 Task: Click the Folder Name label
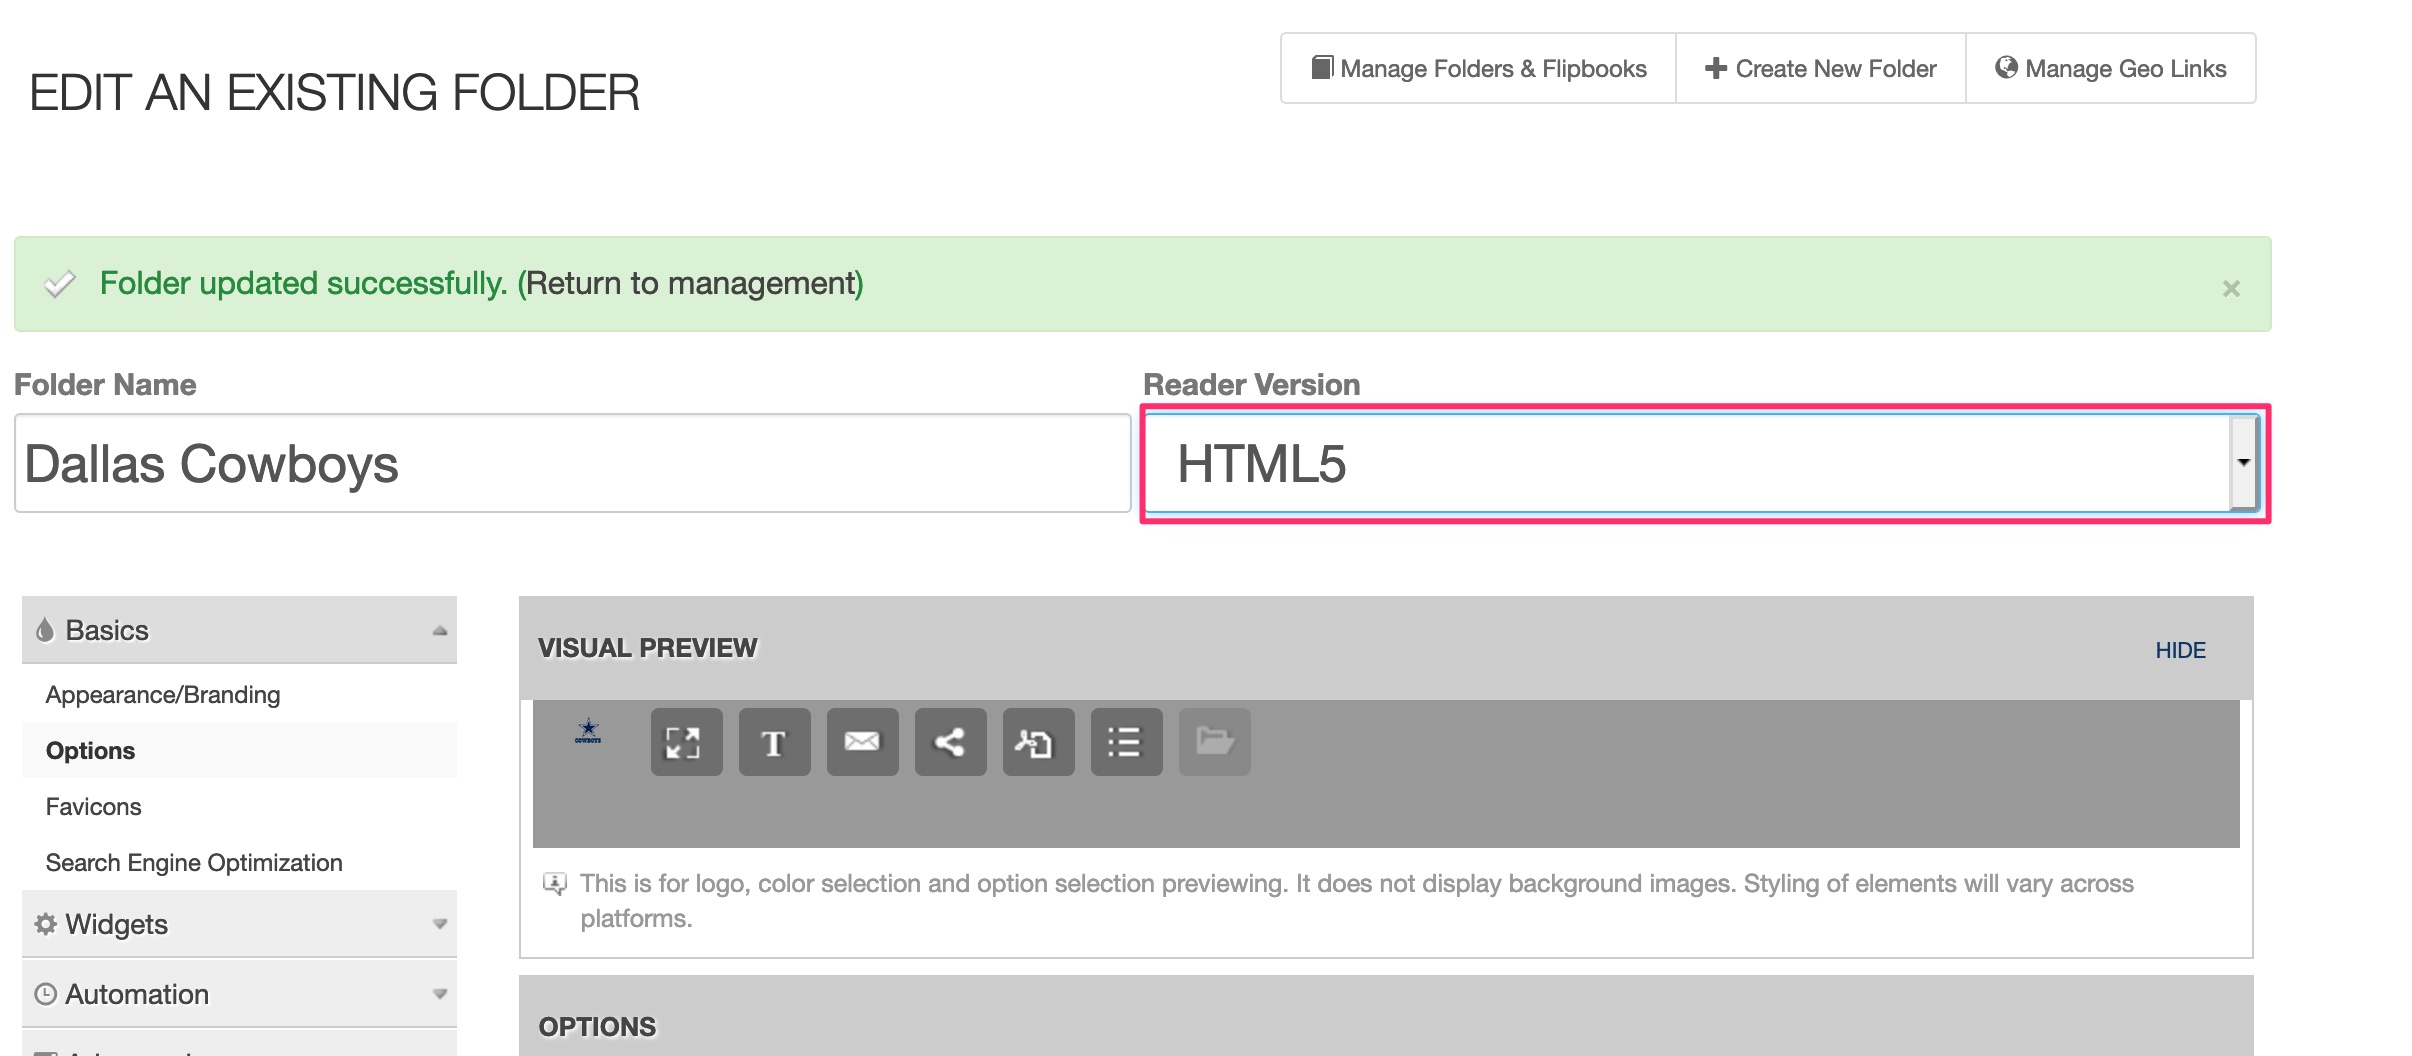tap(105, 384)
